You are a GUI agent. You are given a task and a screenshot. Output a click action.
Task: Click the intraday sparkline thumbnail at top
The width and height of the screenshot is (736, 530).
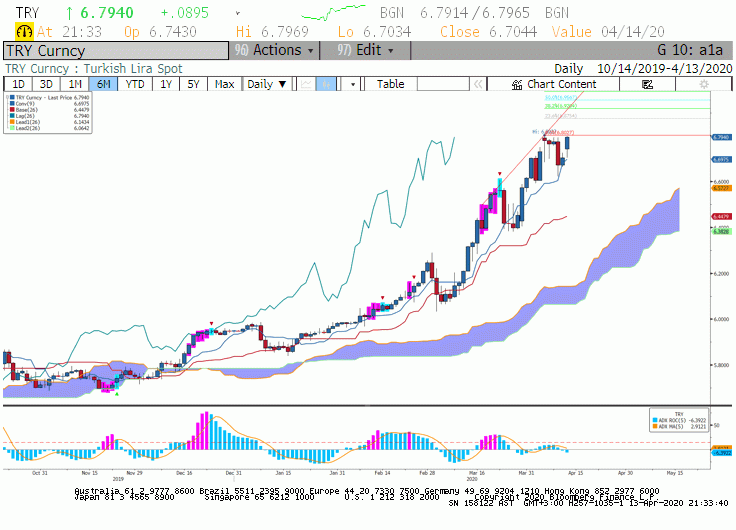click(x=333, y=13)
